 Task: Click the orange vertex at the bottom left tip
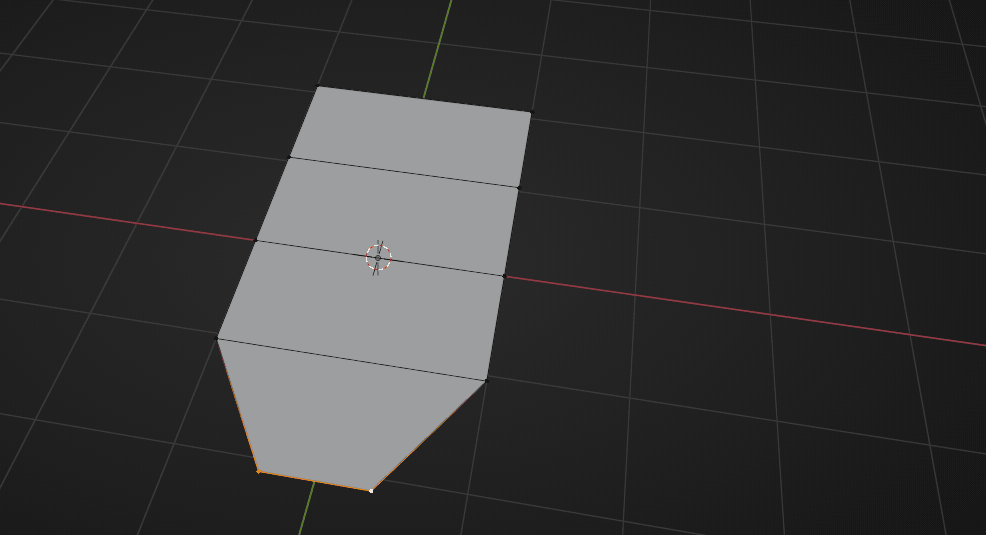(x=258, y=470)
